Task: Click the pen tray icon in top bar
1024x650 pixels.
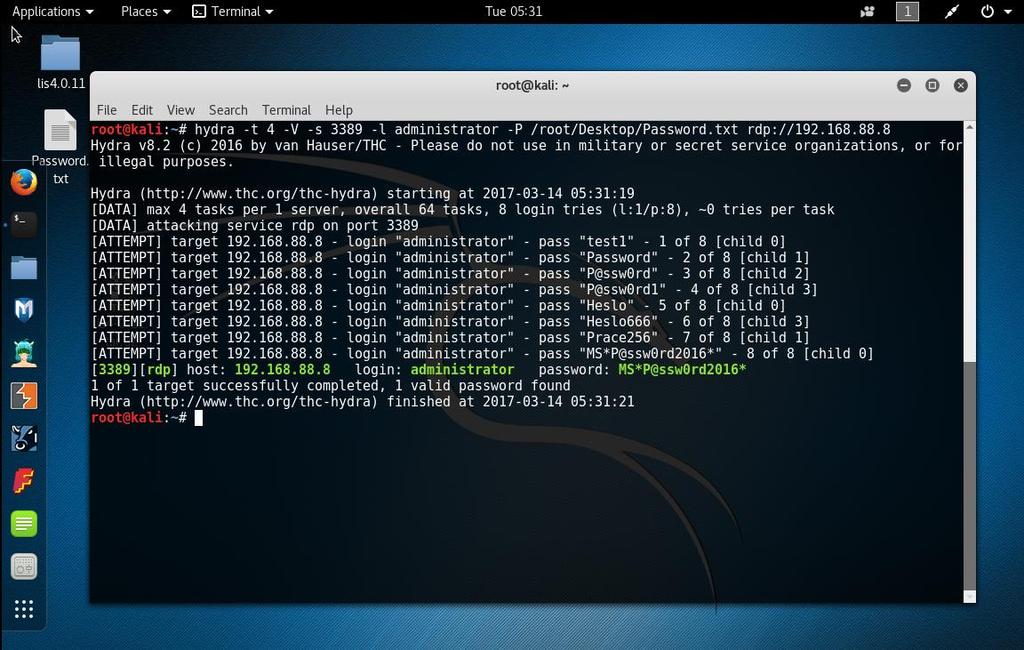Action: [x=952, y=11]
